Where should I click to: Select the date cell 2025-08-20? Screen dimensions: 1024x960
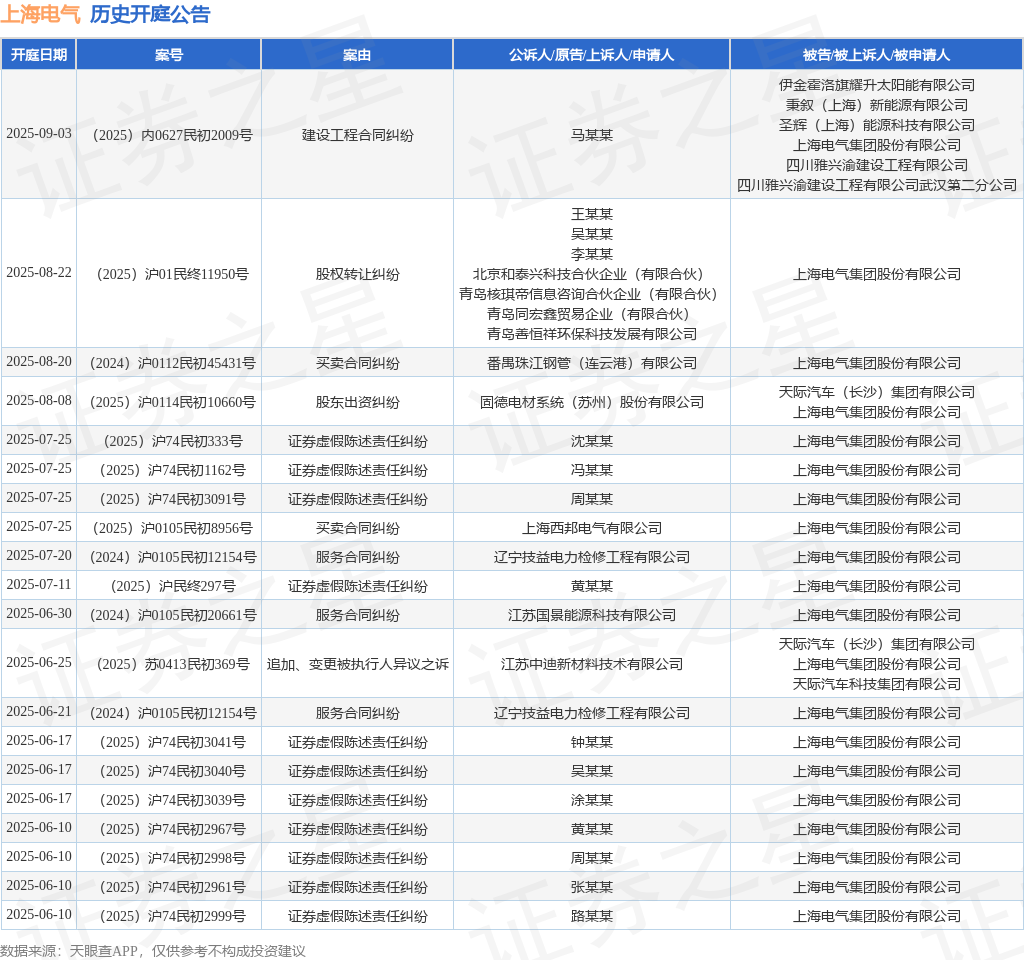pos(39,362)
